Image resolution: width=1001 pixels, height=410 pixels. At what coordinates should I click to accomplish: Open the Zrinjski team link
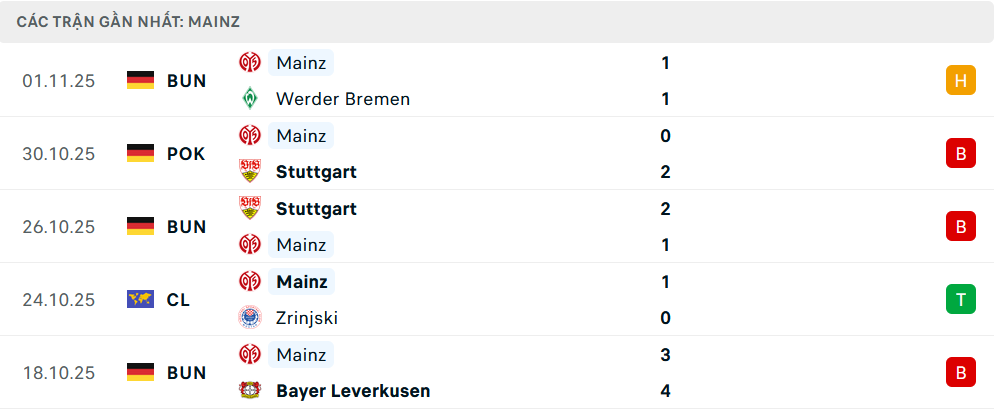click(306, 318)
